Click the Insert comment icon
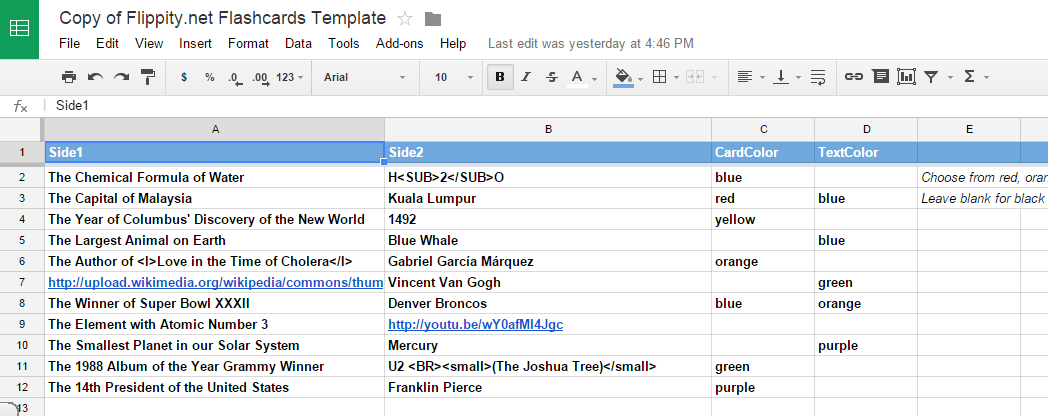 pyautogui.click(x=881, y=76)
